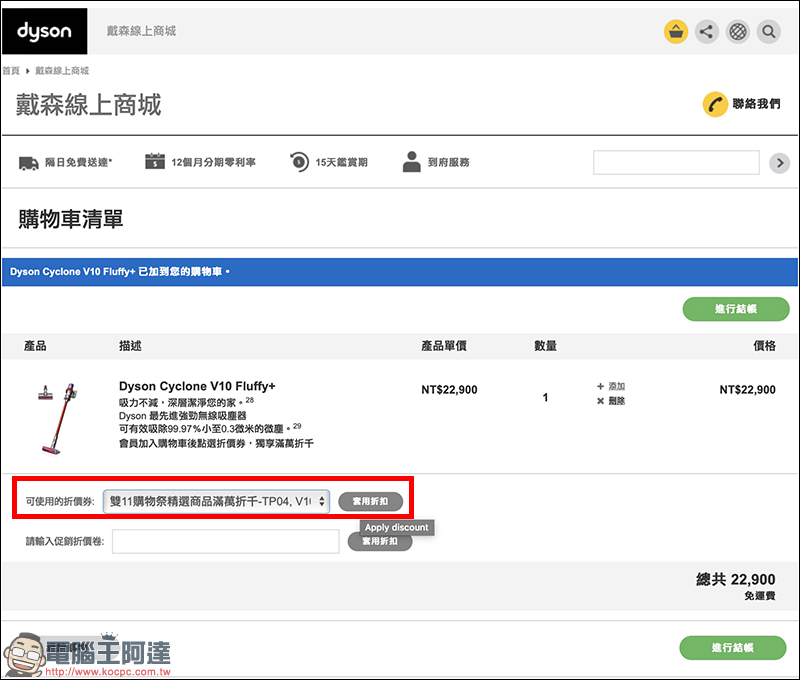This screenshot has height=680, width=800.
Task: Open the yellow shopping basket icon
Action: [676, 32]
